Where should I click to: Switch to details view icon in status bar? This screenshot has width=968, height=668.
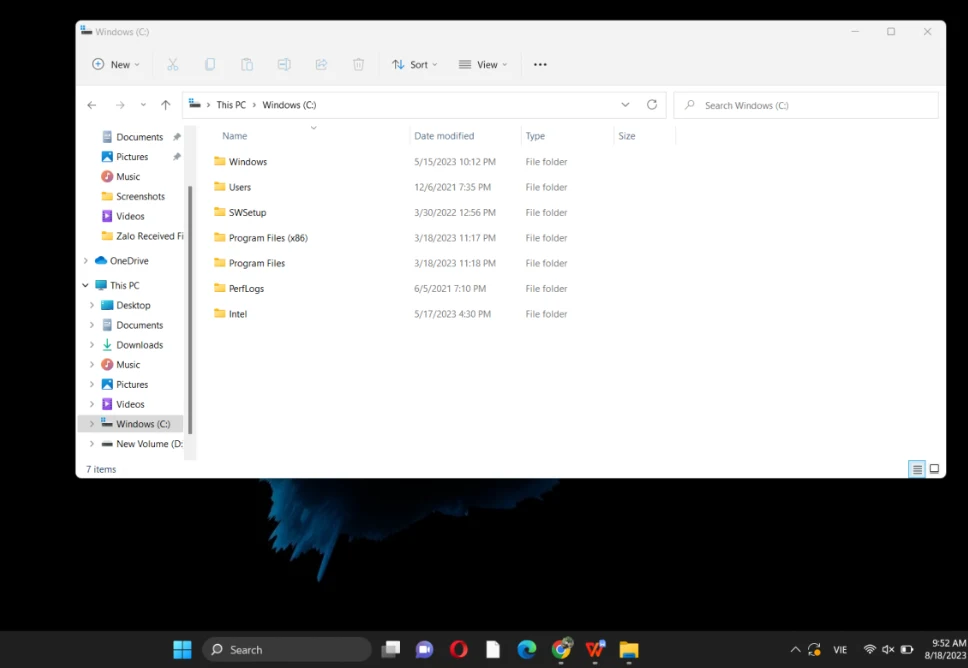point(917,469)
